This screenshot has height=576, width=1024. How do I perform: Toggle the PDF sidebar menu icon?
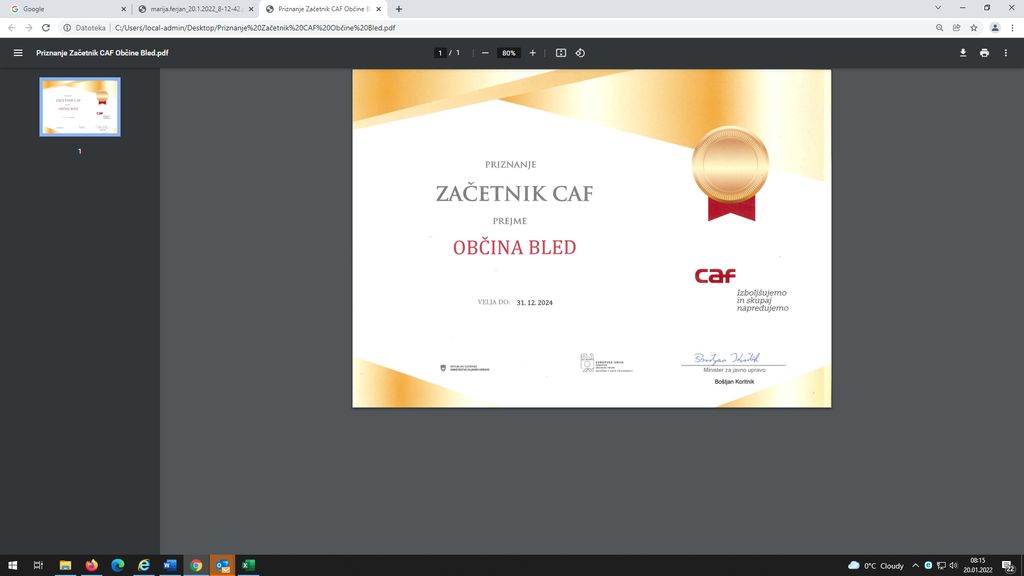[x=18, y=53]
